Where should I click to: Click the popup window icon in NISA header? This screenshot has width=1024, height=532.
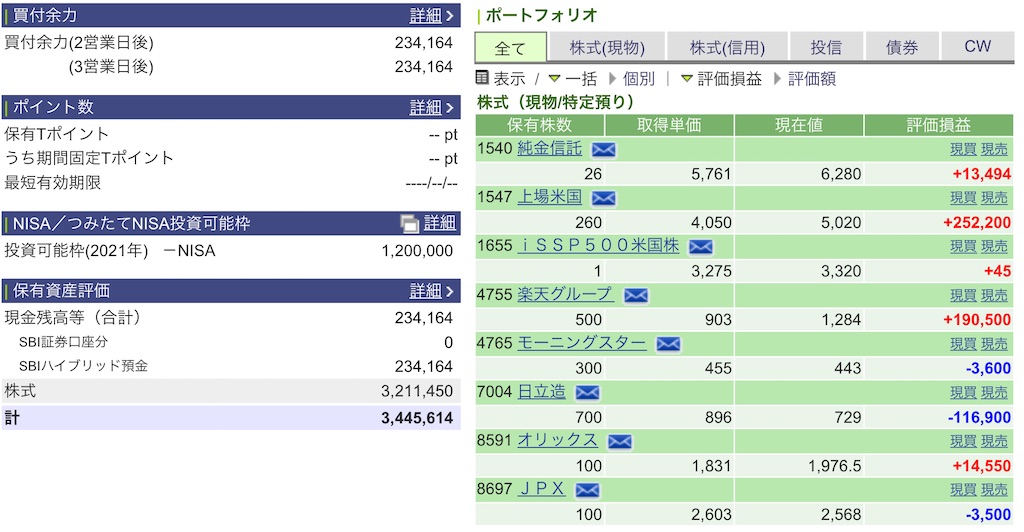click(x=409, y=224)
